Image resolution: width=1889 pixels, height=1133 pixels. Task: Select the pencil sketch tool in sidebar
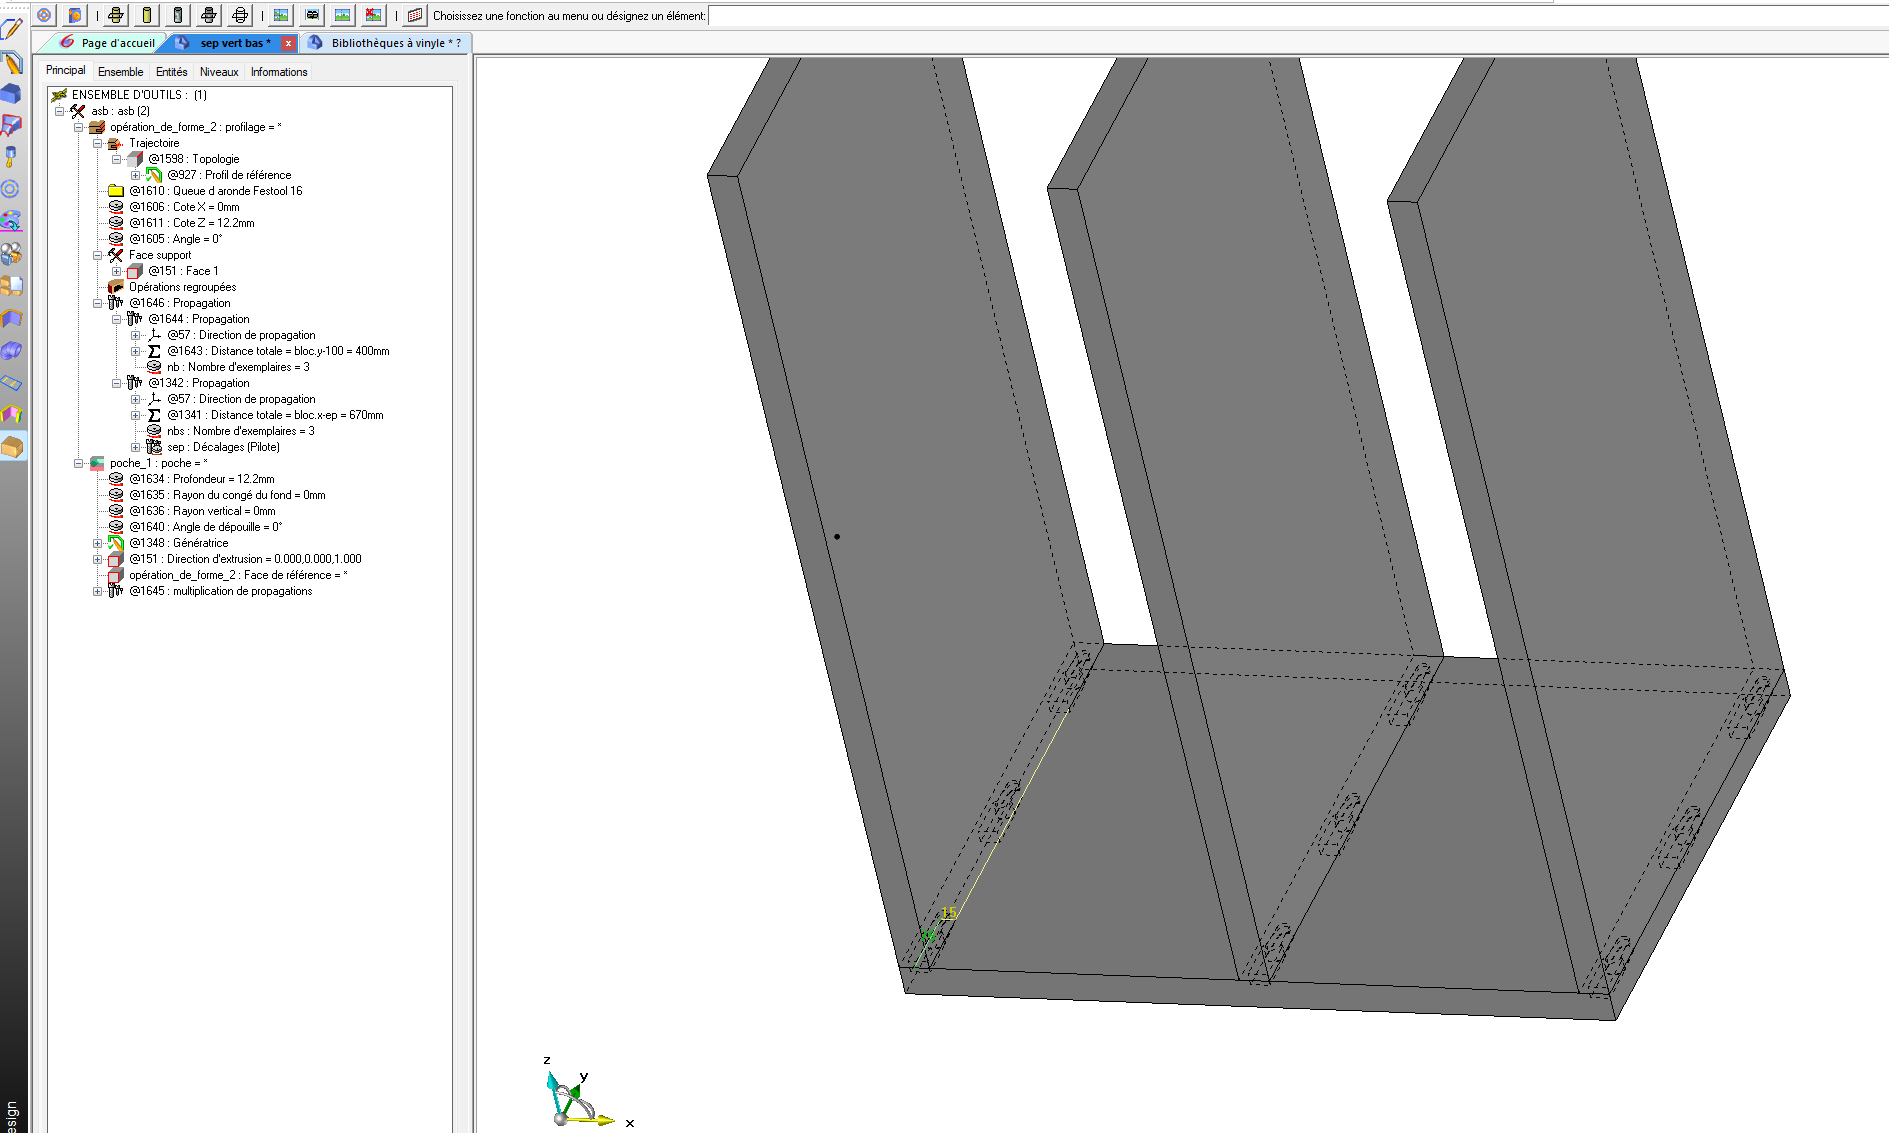[11, 30]
